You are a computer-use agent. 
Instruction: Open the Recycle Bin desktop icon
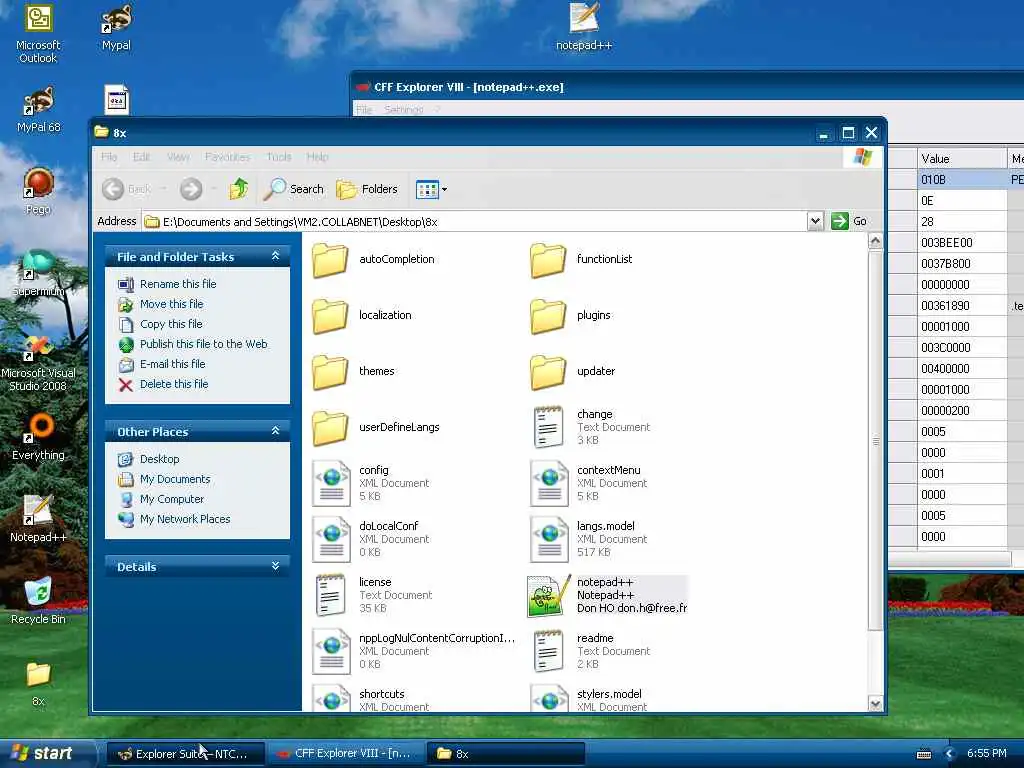coord(38,601)
